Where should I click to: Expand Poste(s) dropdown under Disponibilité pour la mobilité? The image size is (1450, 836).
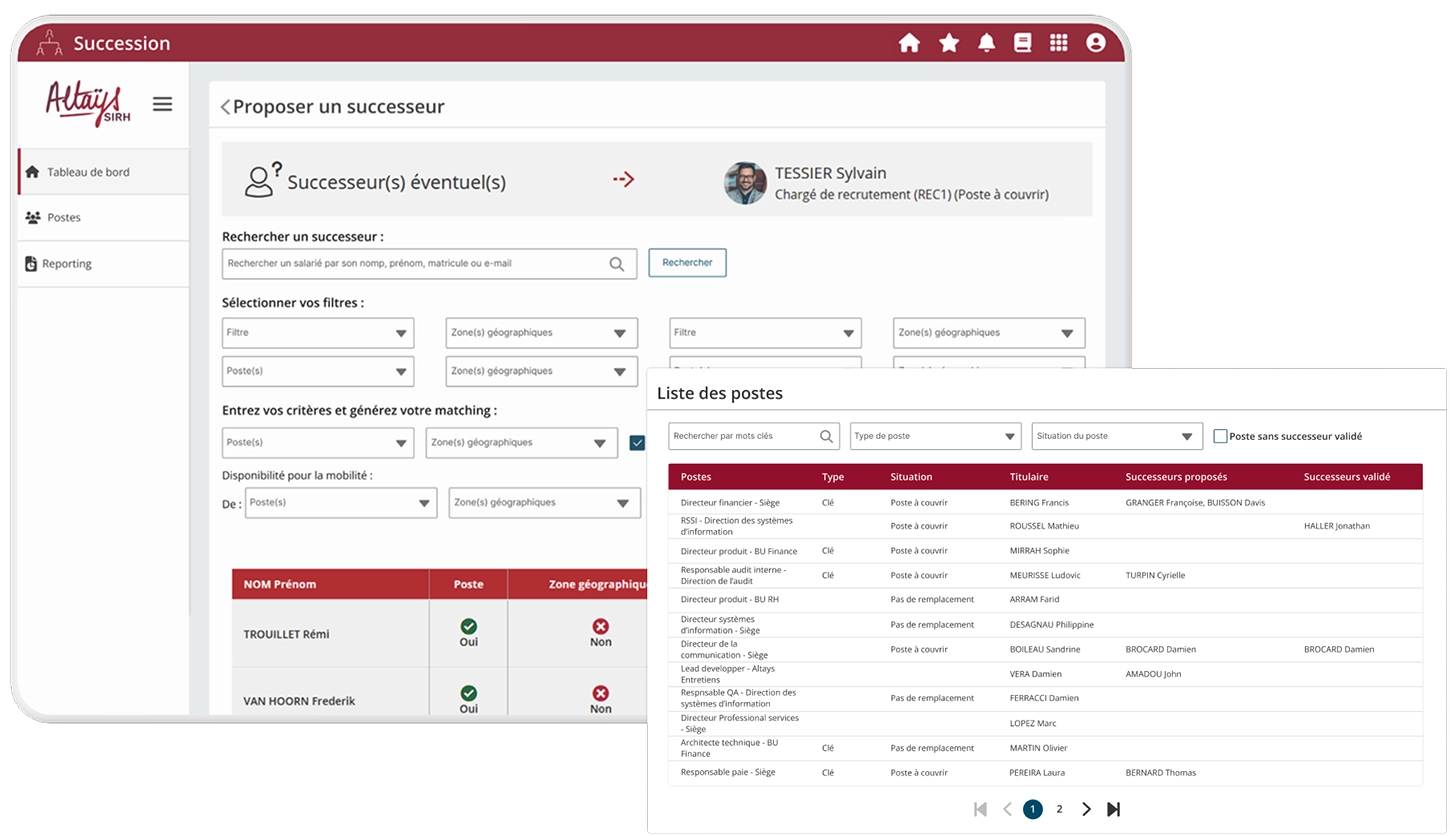coord(341,503)
